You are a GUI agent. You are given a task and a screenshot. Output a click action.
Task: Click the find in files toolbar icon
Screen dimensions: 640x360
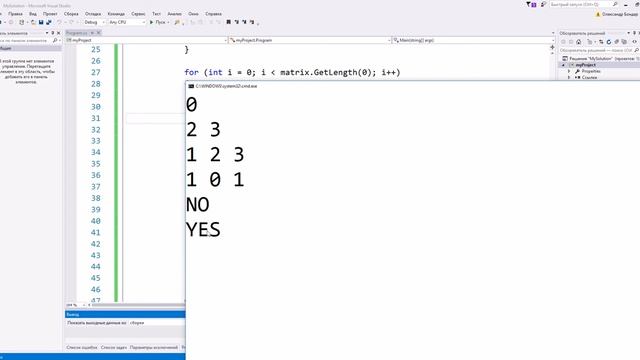pos(177,22)
